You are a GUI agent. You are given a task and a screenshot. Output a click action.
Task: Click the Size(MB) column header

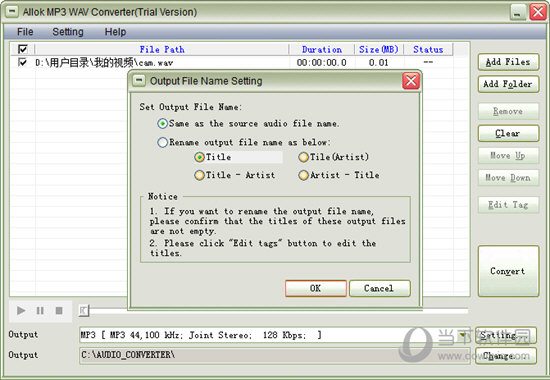379,49
